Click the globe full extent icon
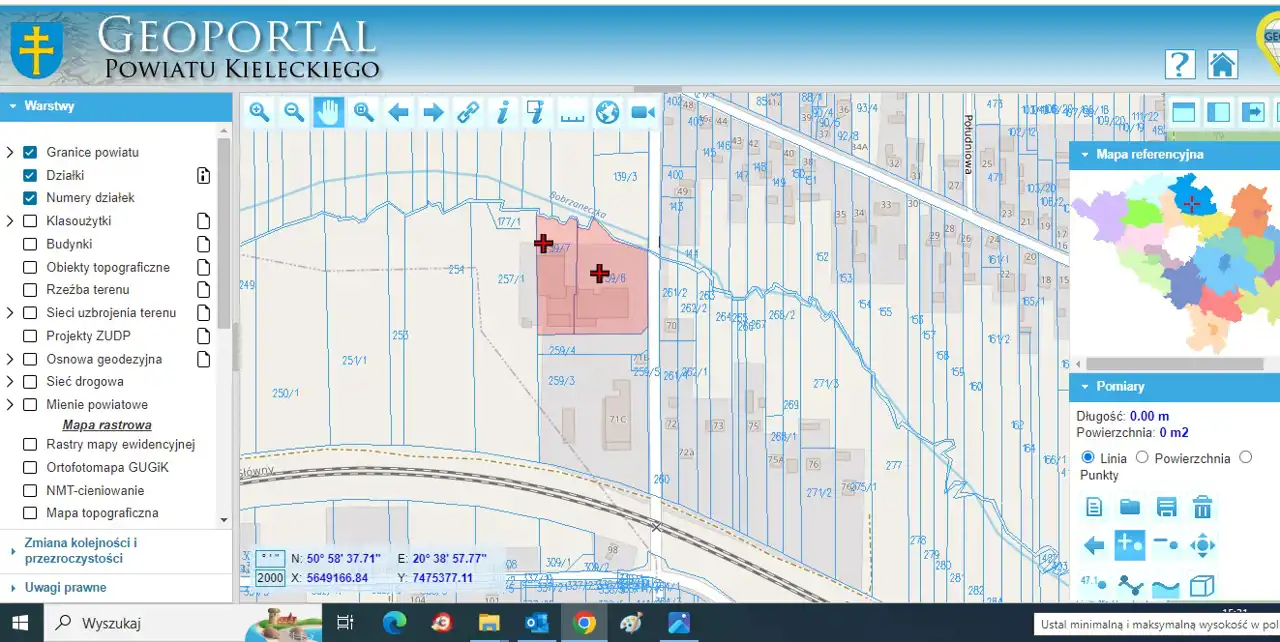Screen dimensions: 1280x642 click(607, 112)
